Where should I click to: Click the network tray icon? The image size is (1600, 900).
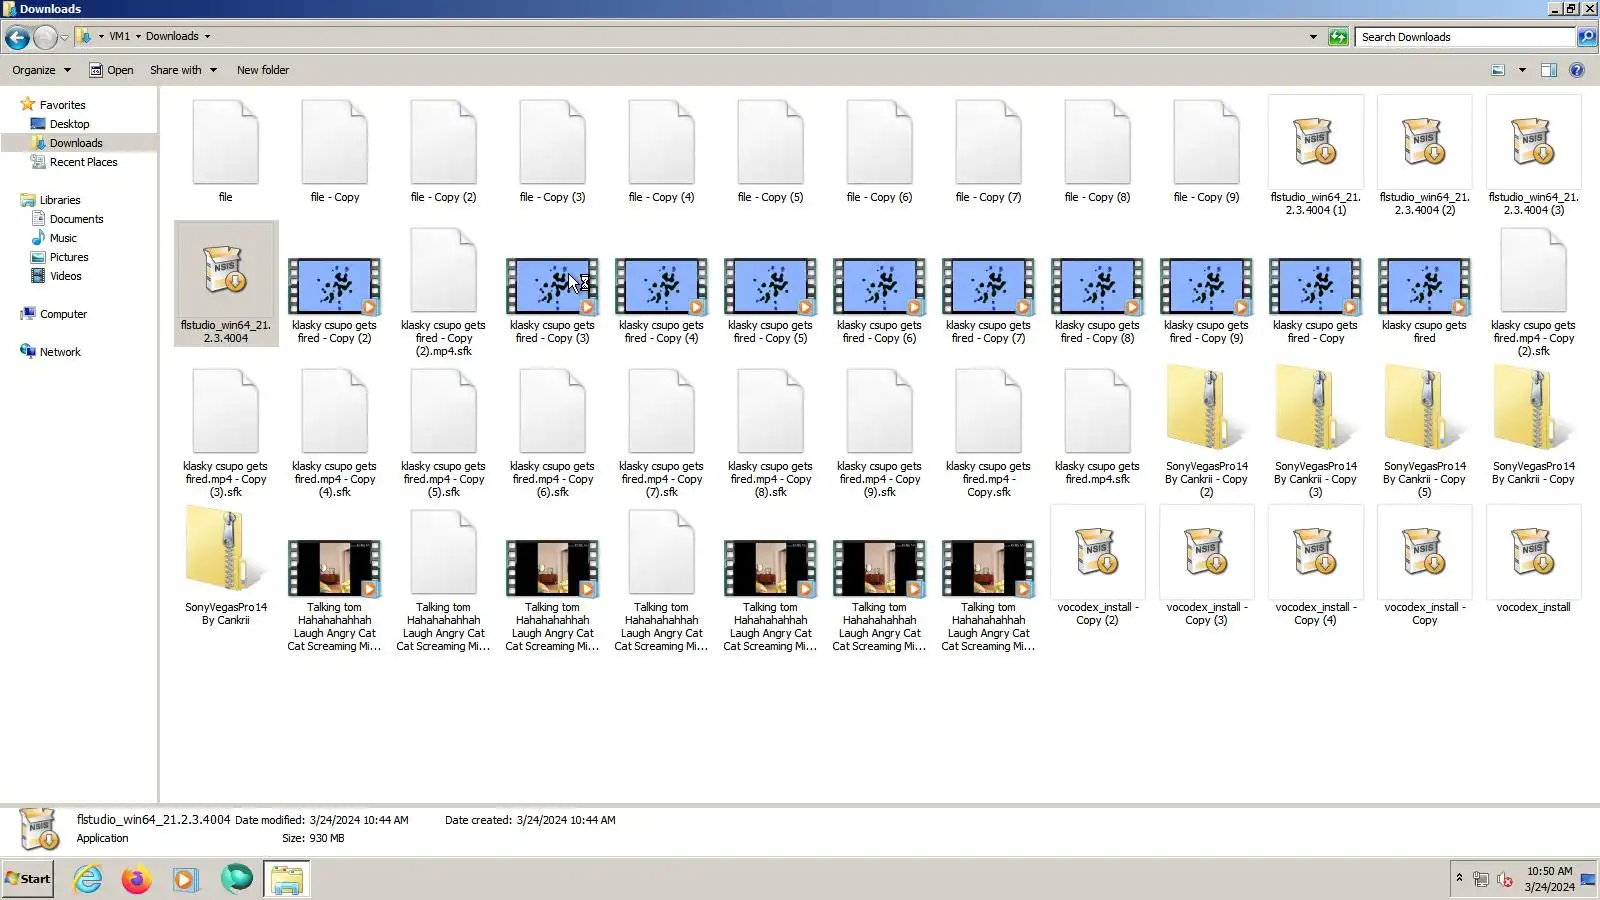(1481, 880)
